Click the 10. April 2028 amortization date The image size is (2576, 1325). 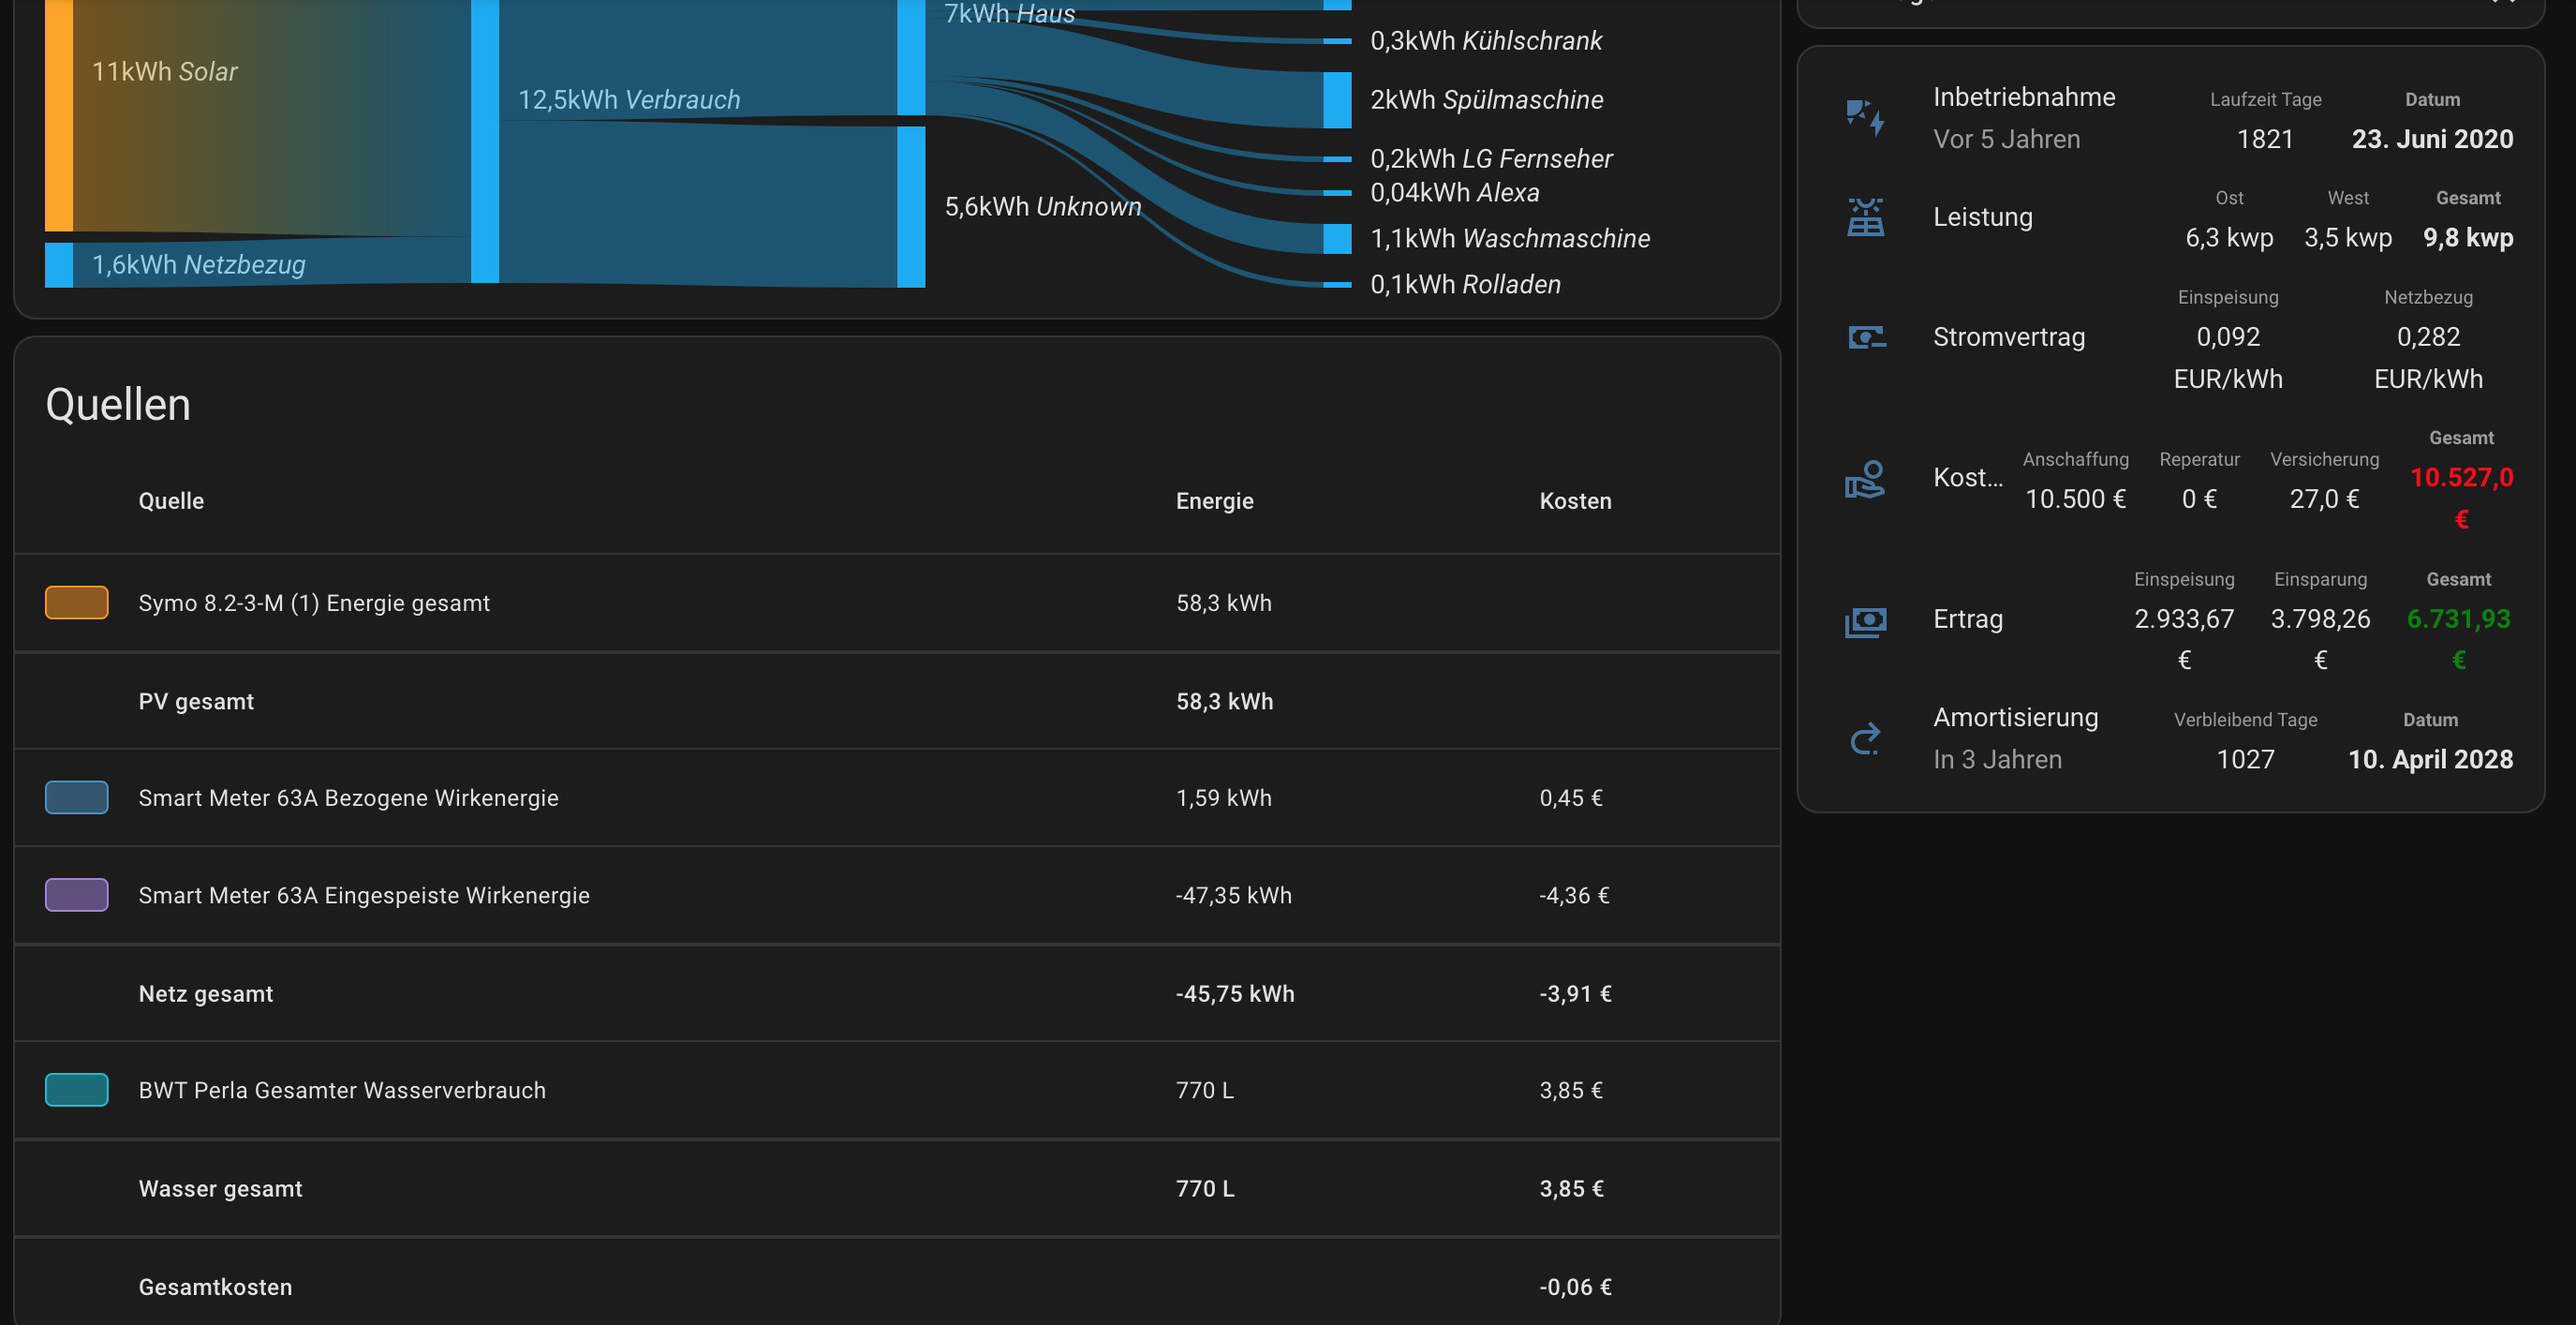(2430, 760)
